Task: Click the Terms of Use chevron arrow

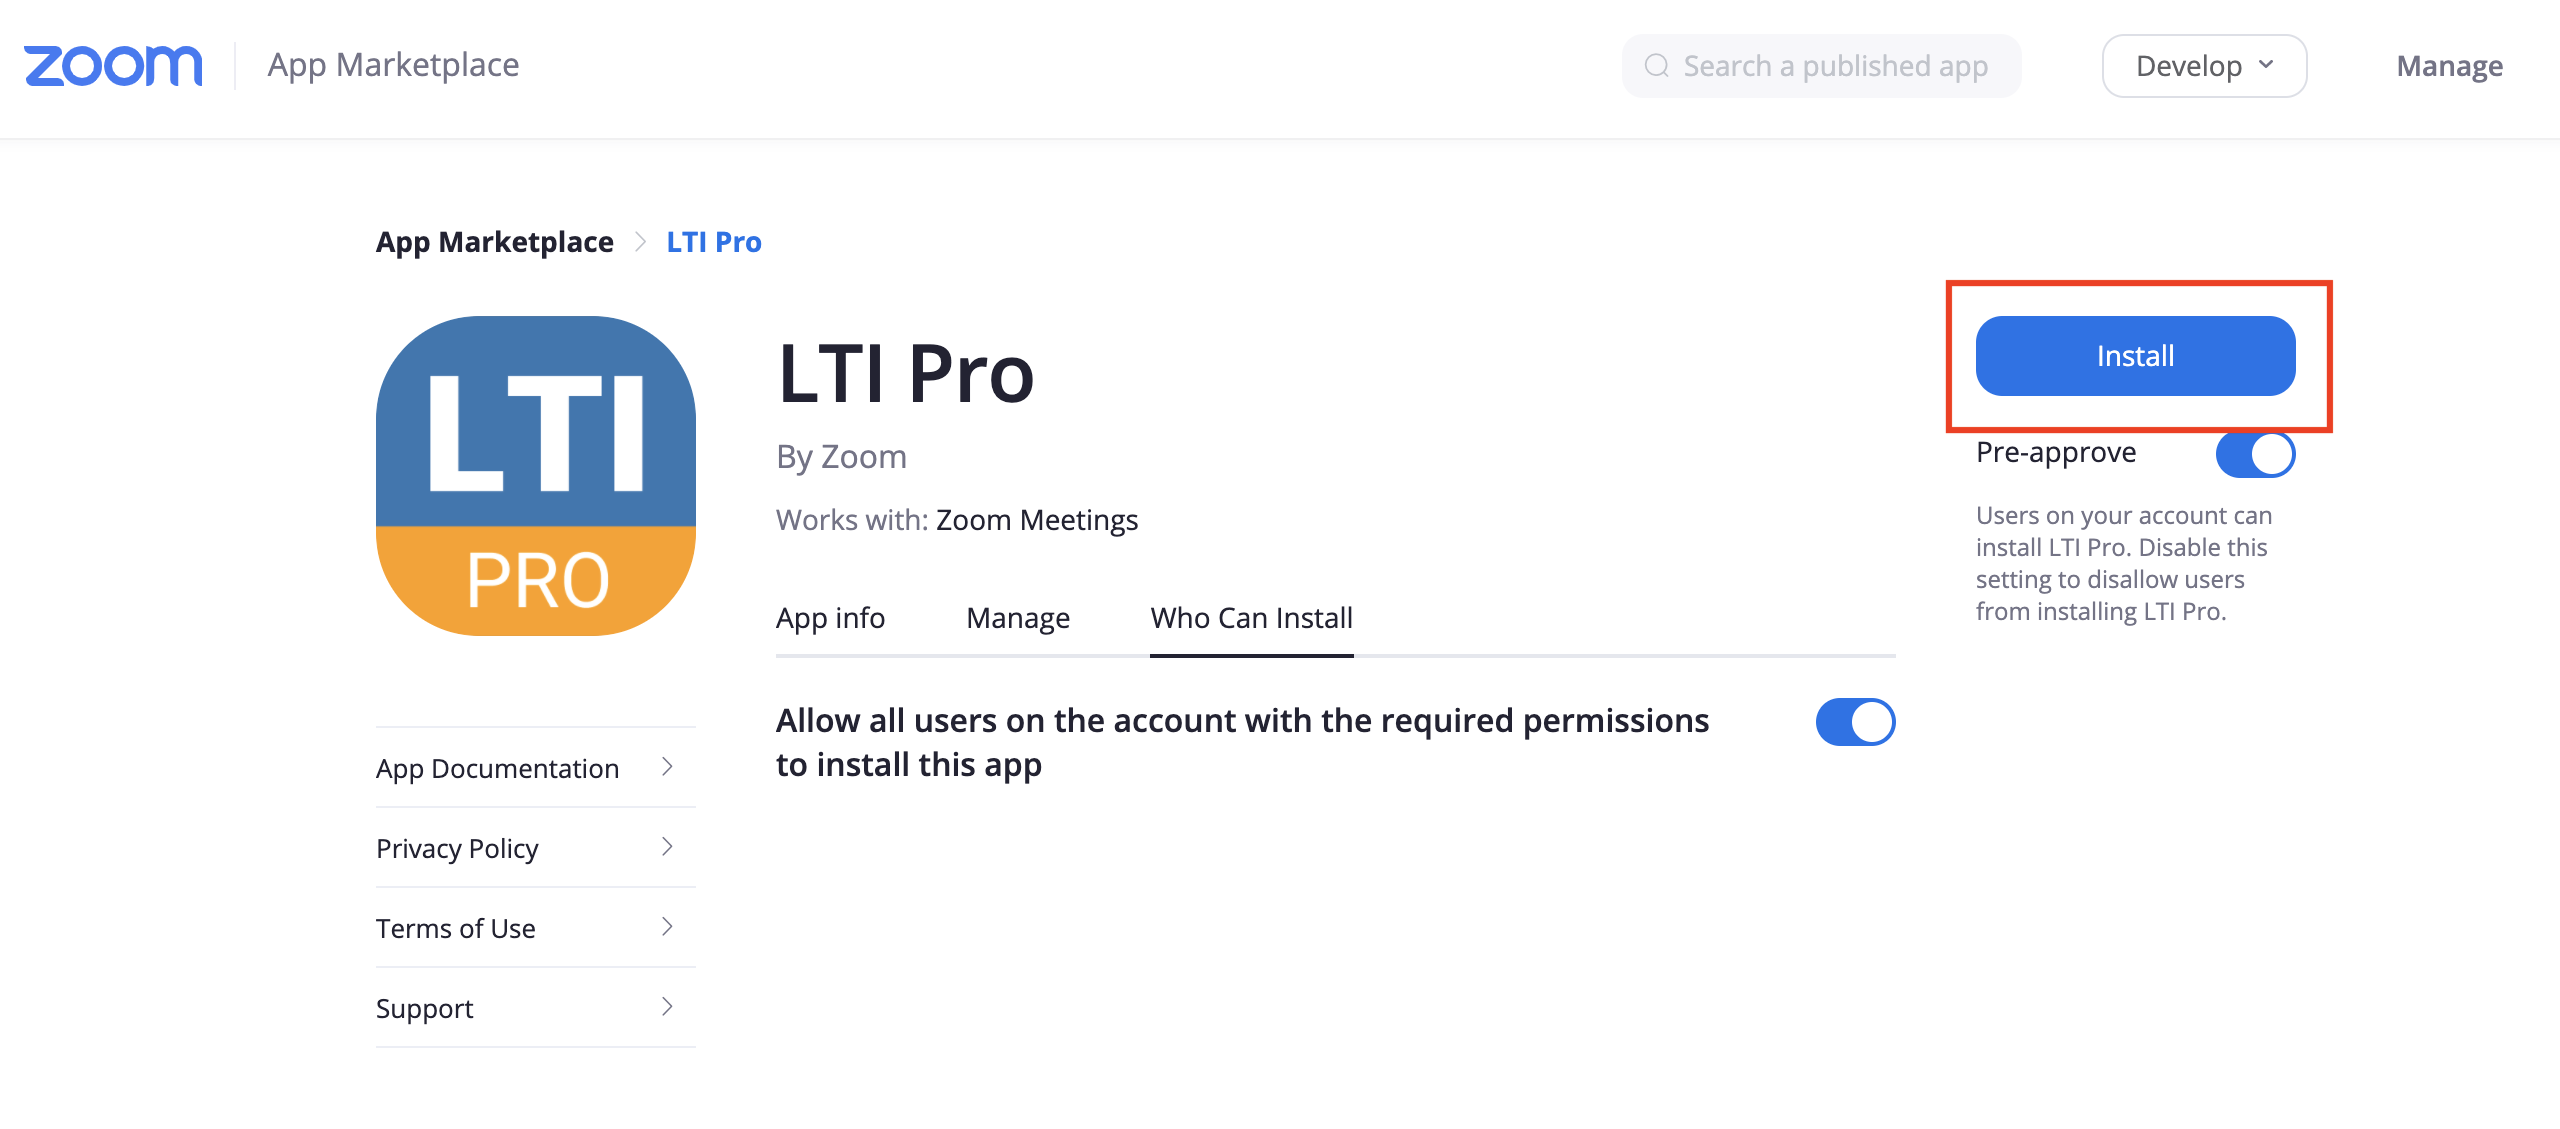Action: tap(667, 927)
